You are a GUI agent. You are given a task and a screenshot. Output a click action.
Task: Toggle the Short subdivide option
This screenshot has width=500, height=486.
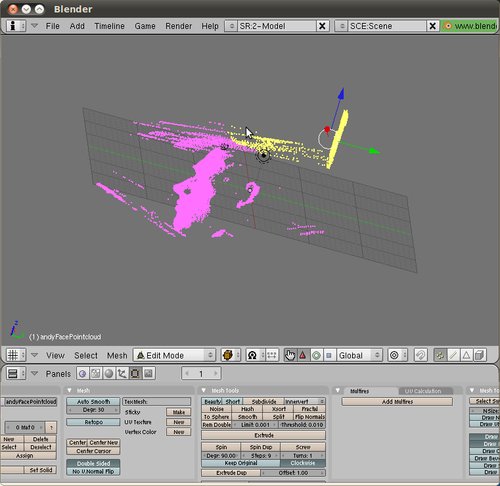tap(233, 401)
